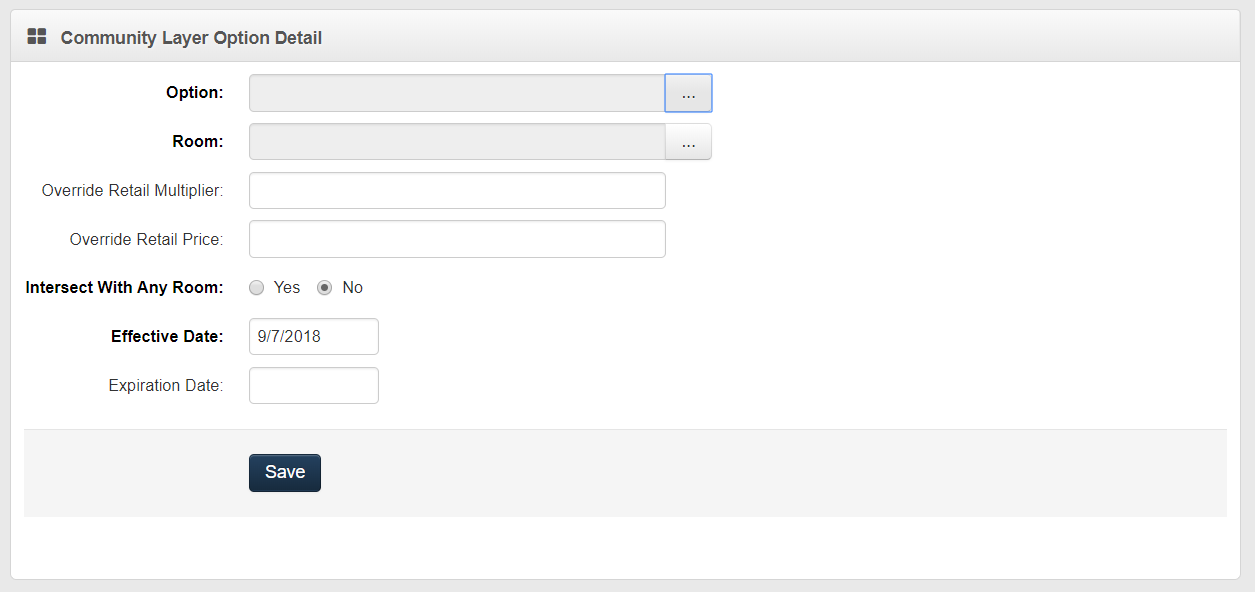Open the Room lookup ellipsis button
Viewport: 1255px width, 592px height.
[x=688, y=142]
